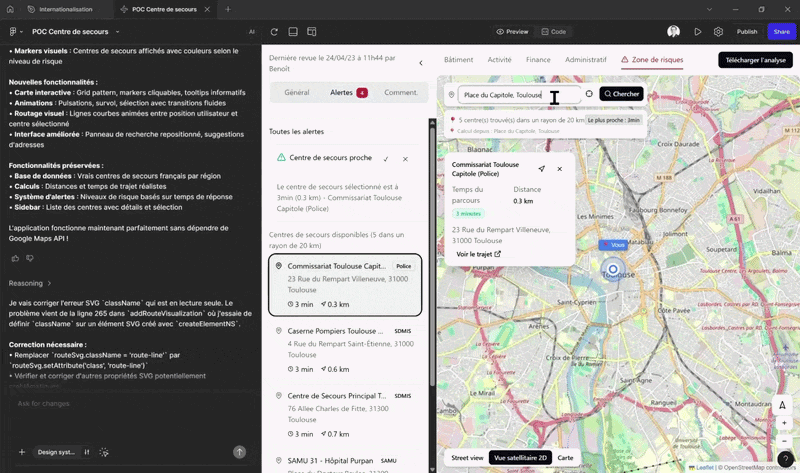Switch to Preview mode
This screenshot has height=473, width=800.
[512, 32]
